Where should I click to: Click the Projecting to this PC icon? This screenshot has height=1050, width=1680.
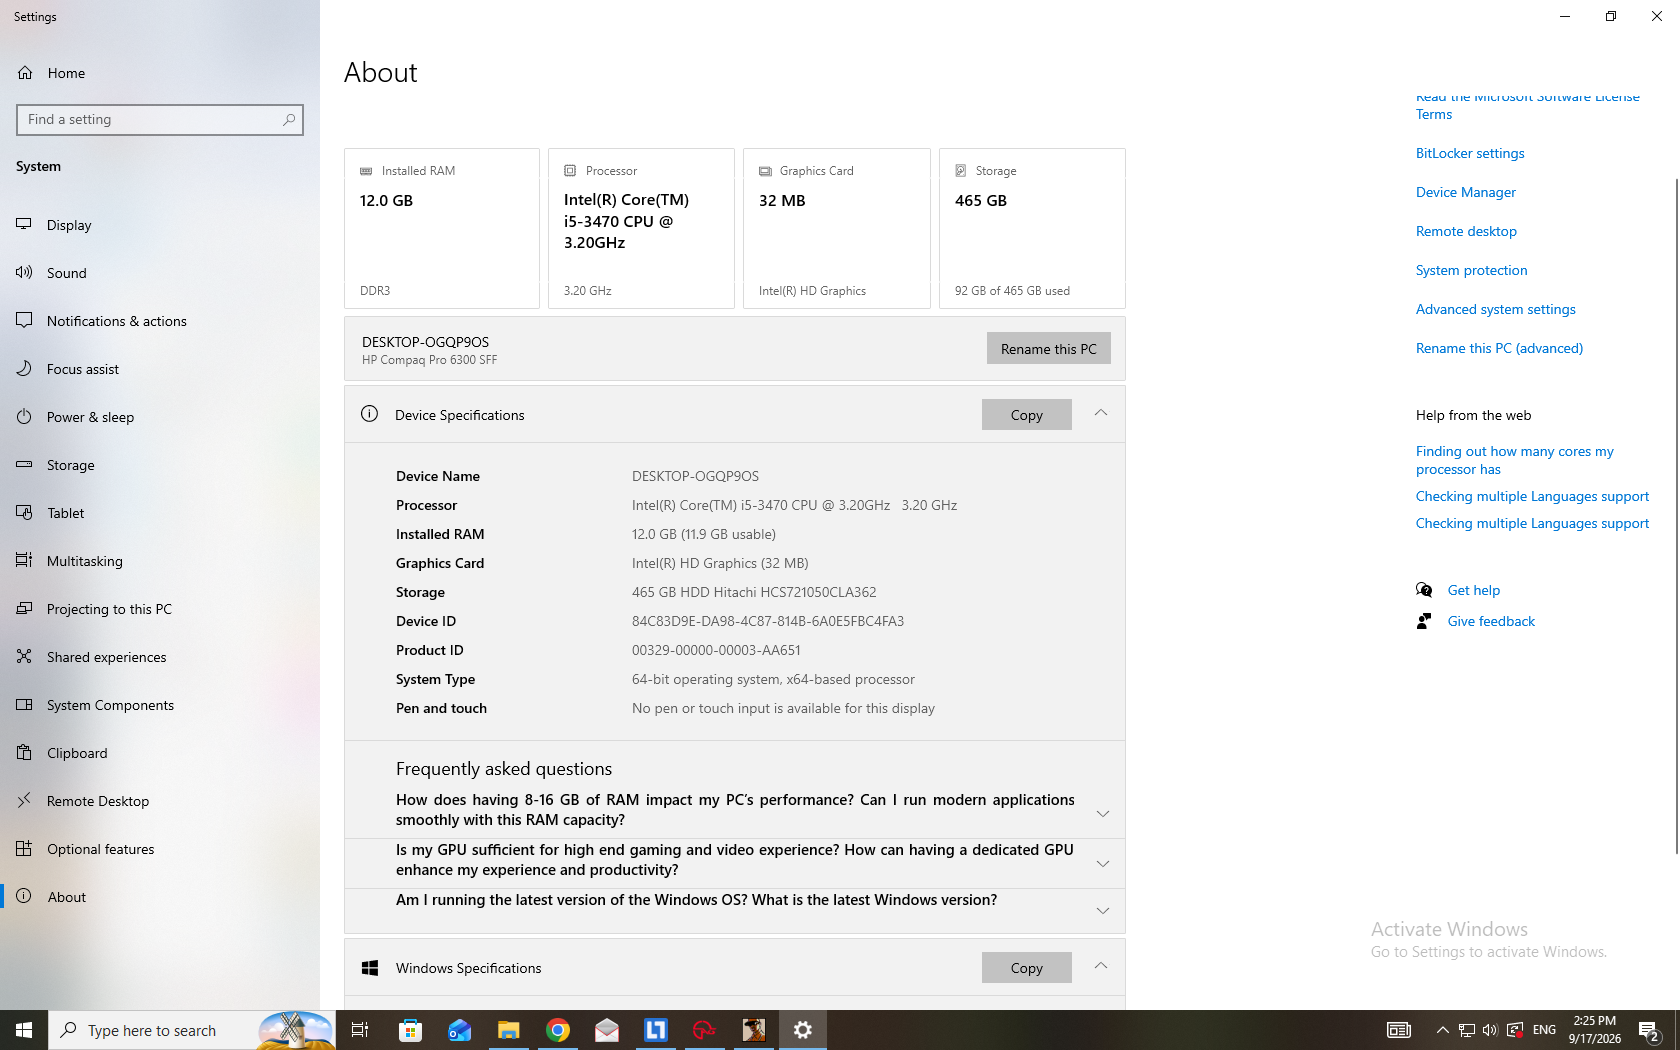24,608
